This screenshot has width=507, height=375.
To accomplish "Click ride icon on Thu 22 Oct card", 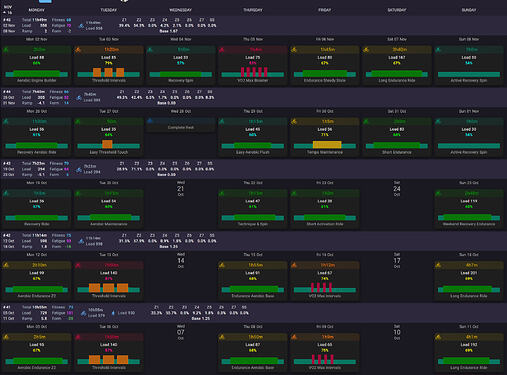I will pos(222,194).
